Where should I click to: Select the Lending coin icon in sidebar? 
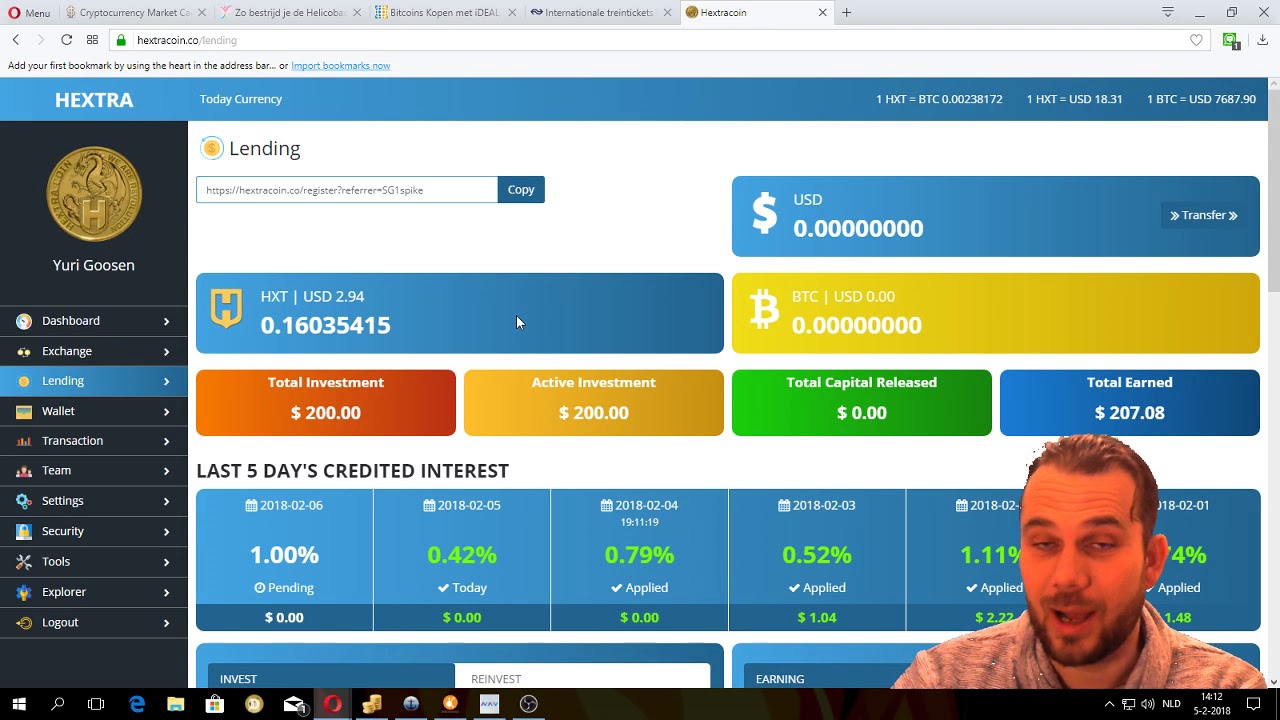click(x=24, y=381)
